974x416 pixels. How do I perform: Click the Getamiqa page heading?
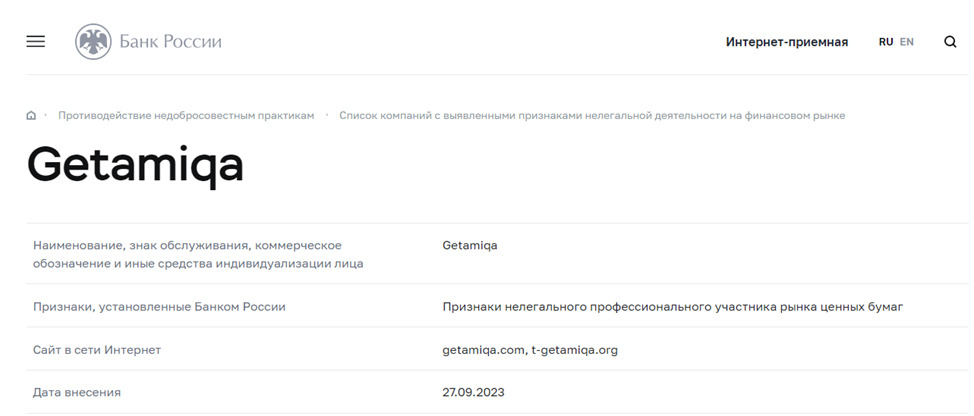click(x=135, y=166)
